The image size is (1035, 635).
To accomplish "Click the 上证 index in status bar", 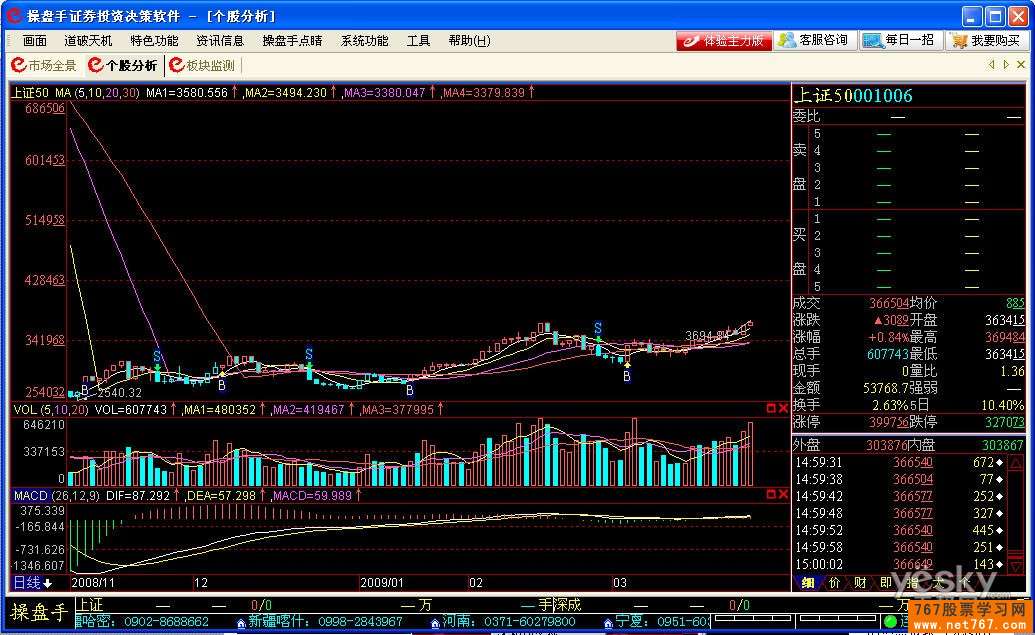I will pyautogui.click(x=89, y=605).
